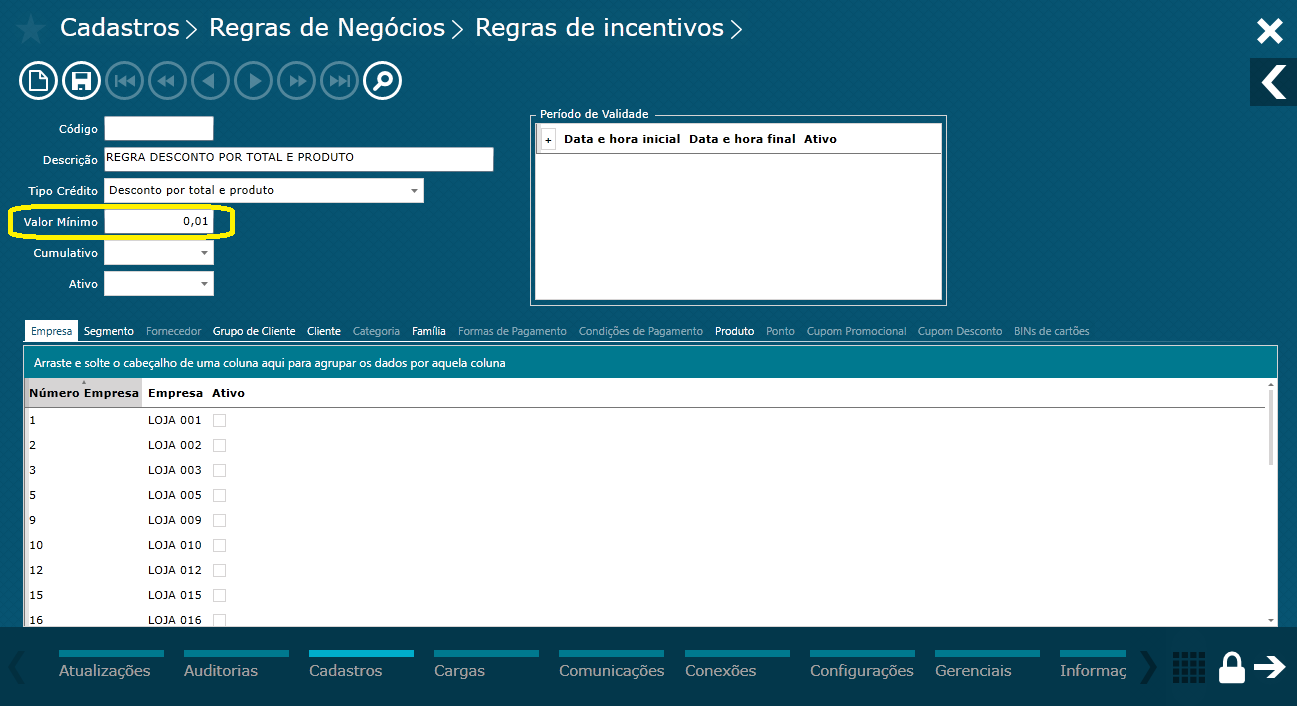This screenshot has width=1297, height=706.
Task: Click into the Código input field
Action: tap(159, 128)
